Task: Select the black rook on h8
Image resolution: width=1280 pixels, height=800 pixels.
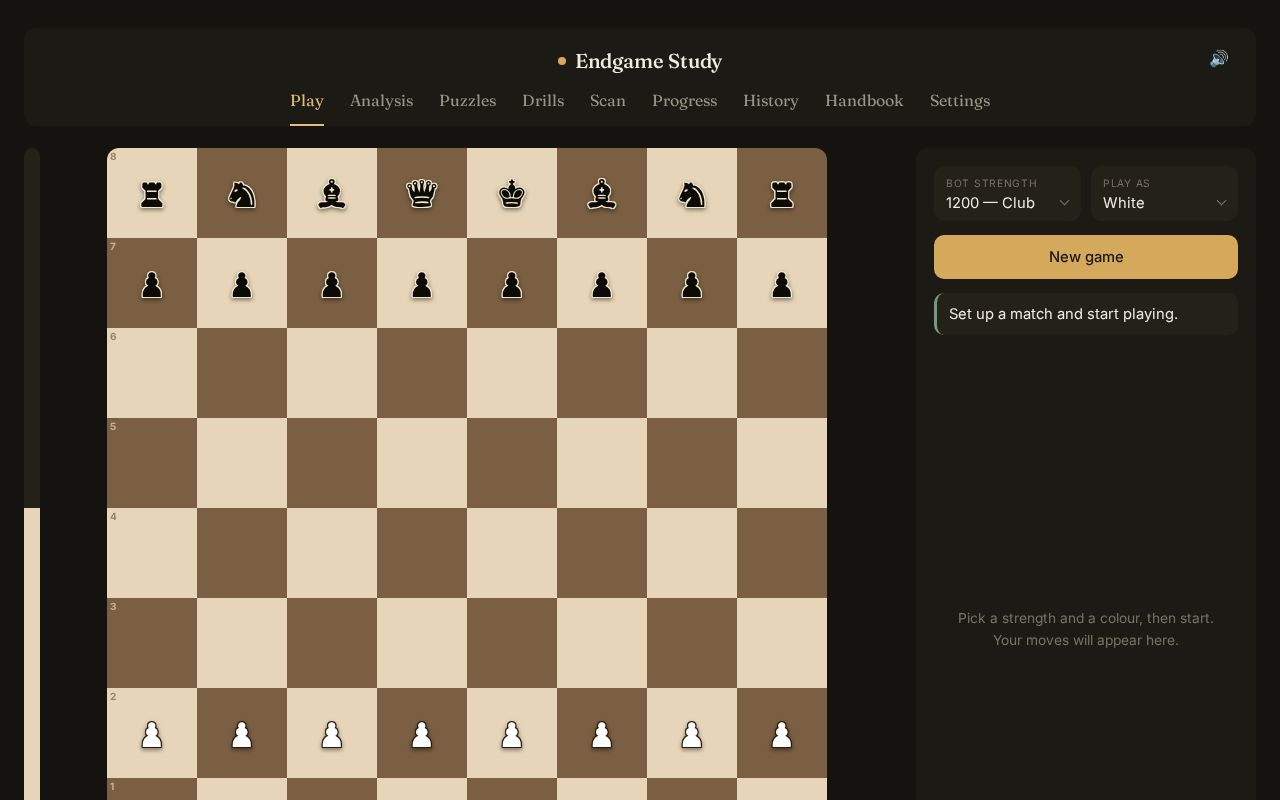Action: [782, 193]
